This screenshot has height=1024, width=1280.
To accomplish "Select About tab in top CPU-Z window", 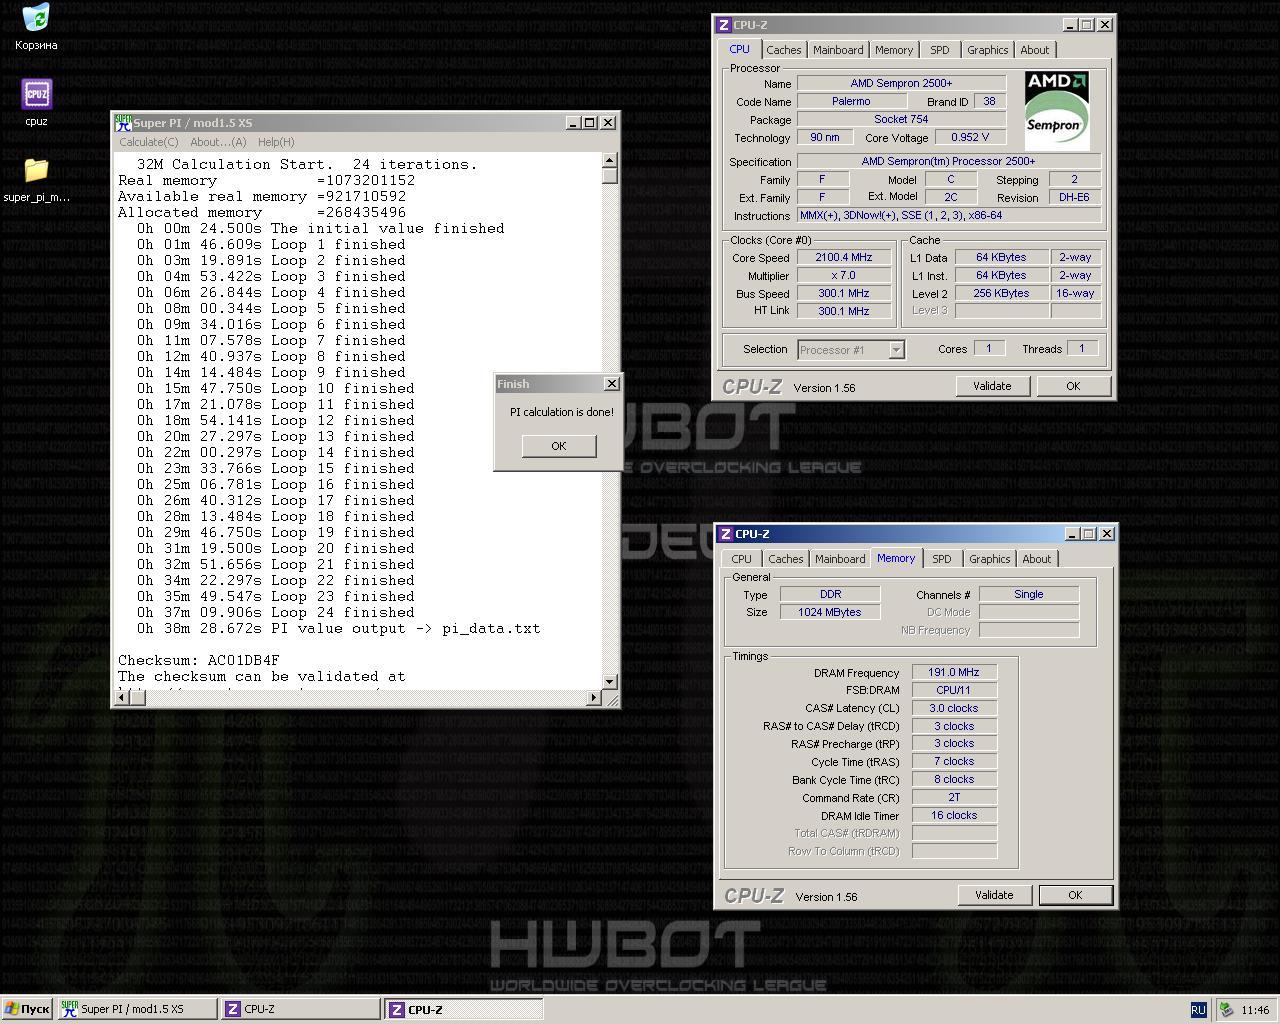I will (1035, 50).
